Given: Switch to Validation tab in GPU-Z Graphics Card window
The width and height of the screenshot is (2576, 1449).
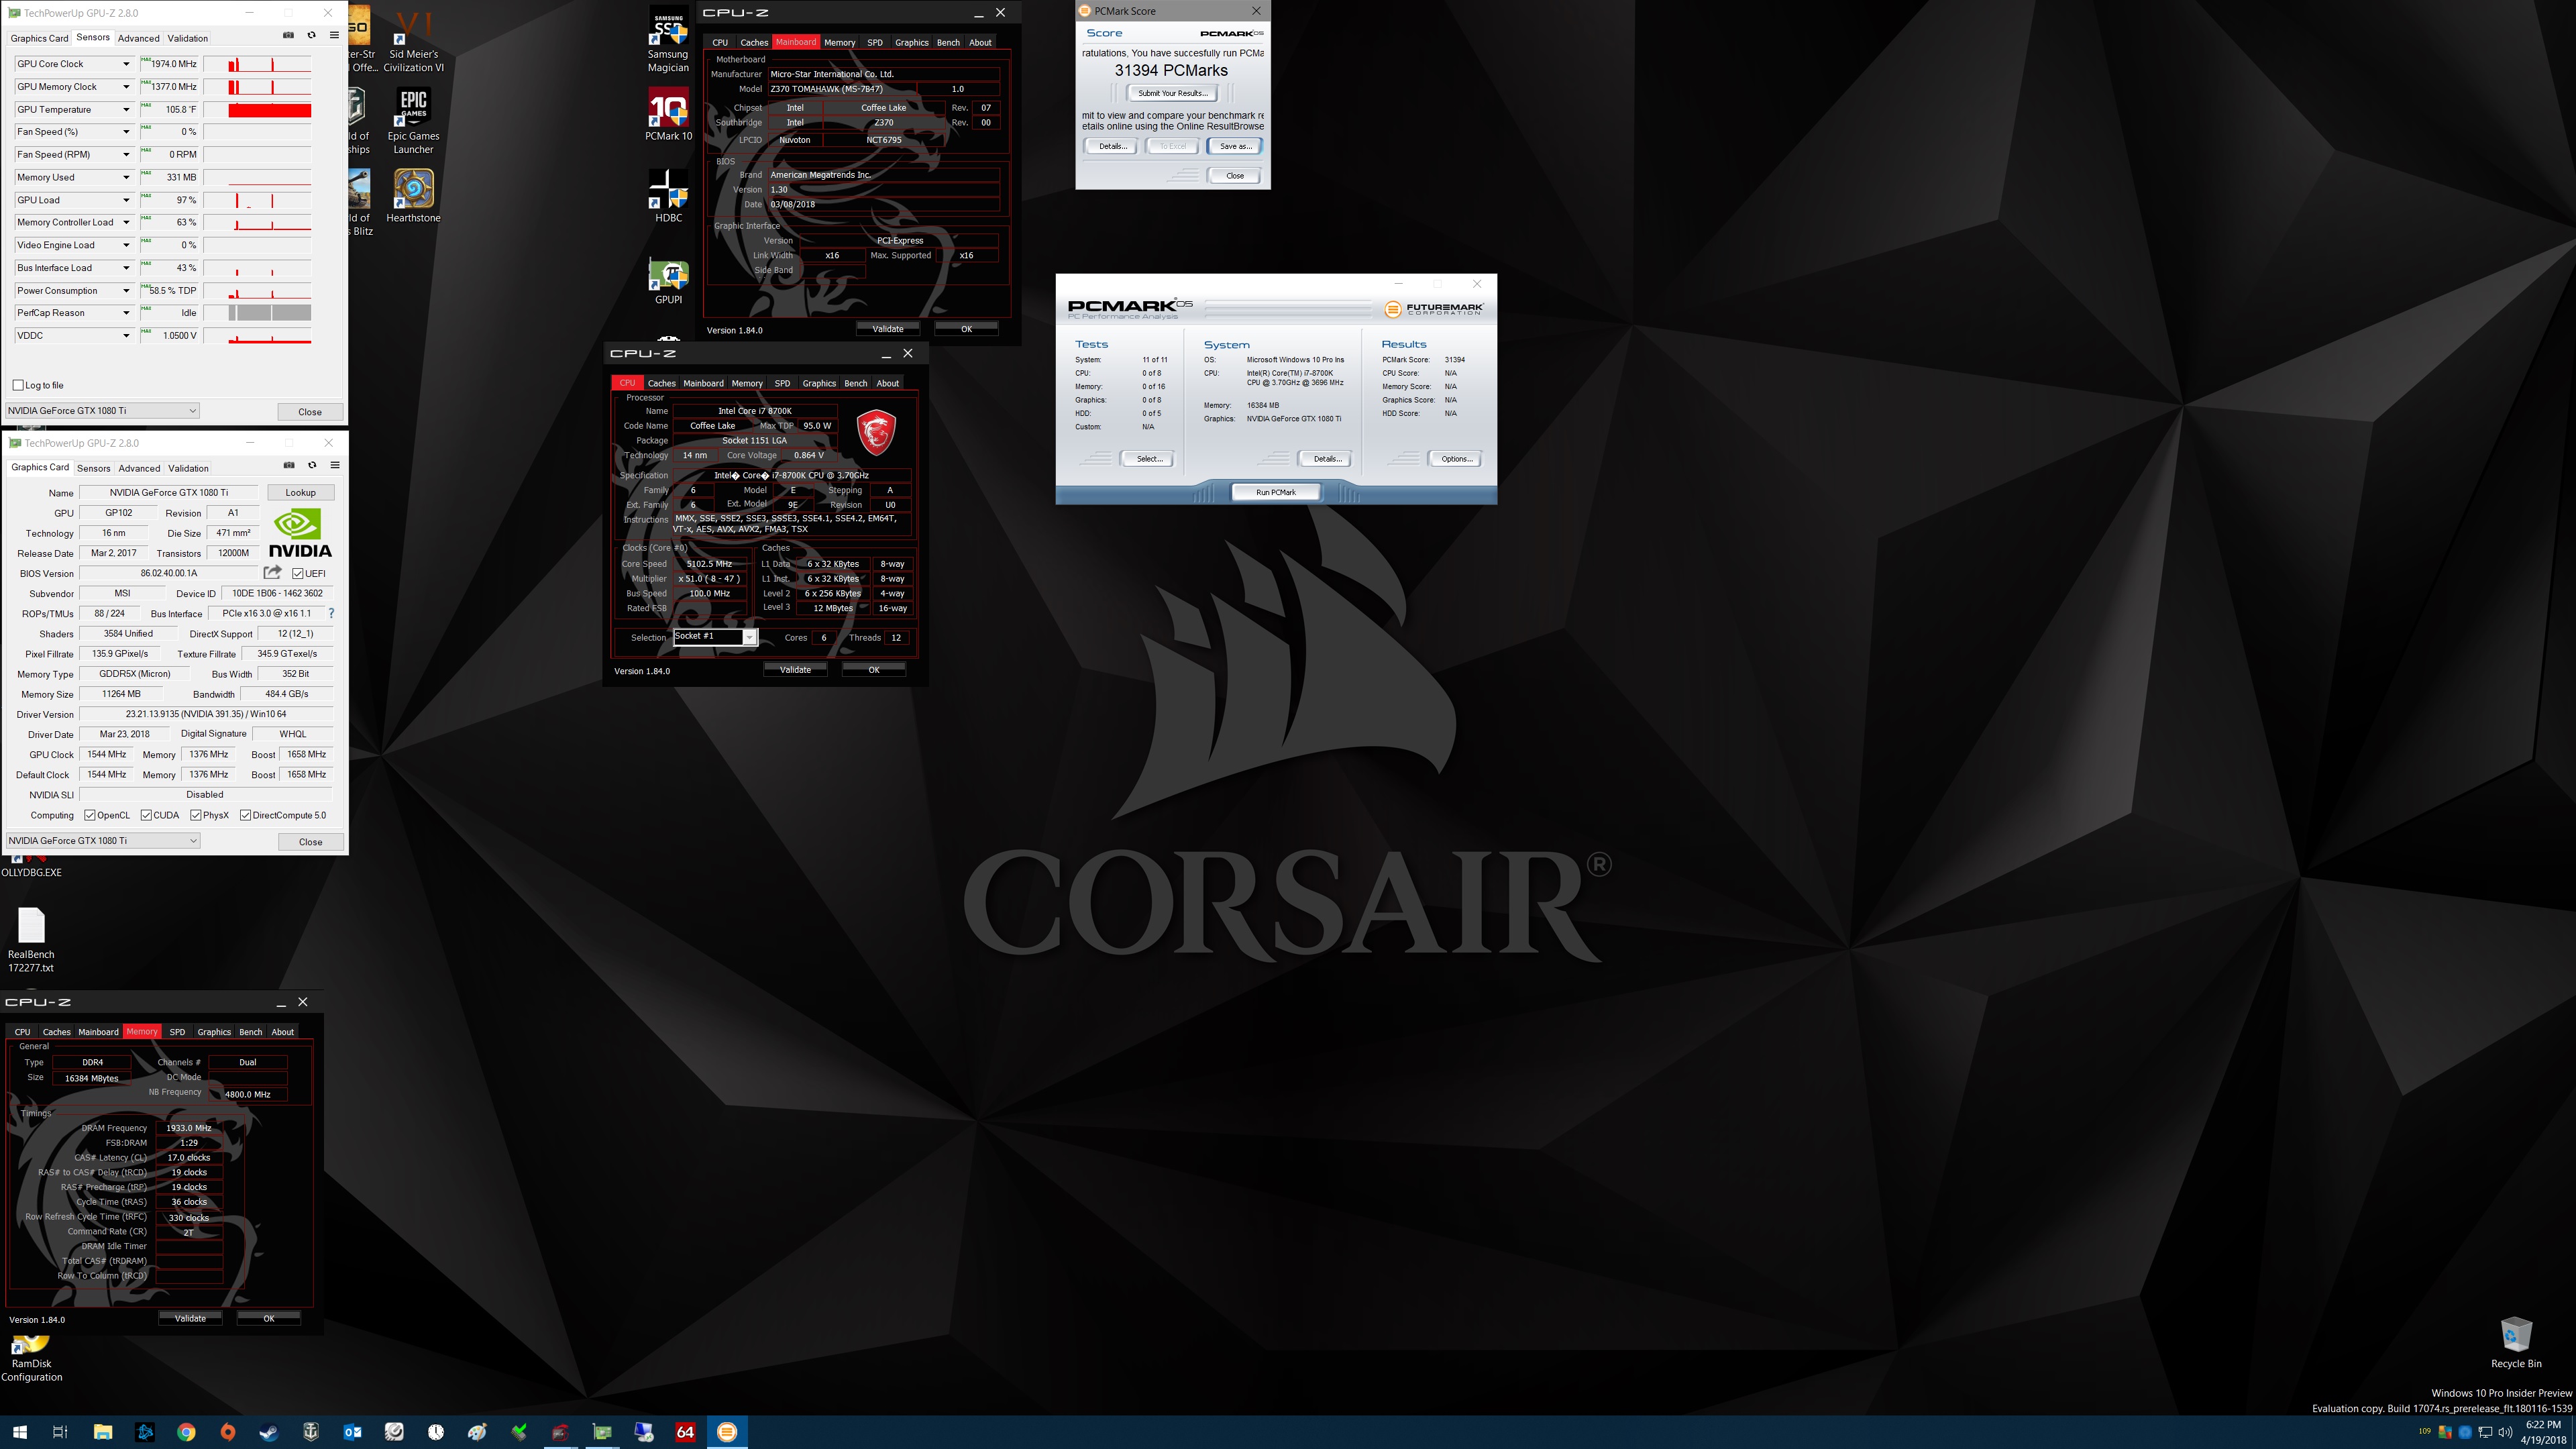Looking at the screenshot, I should tap(188, 468).
